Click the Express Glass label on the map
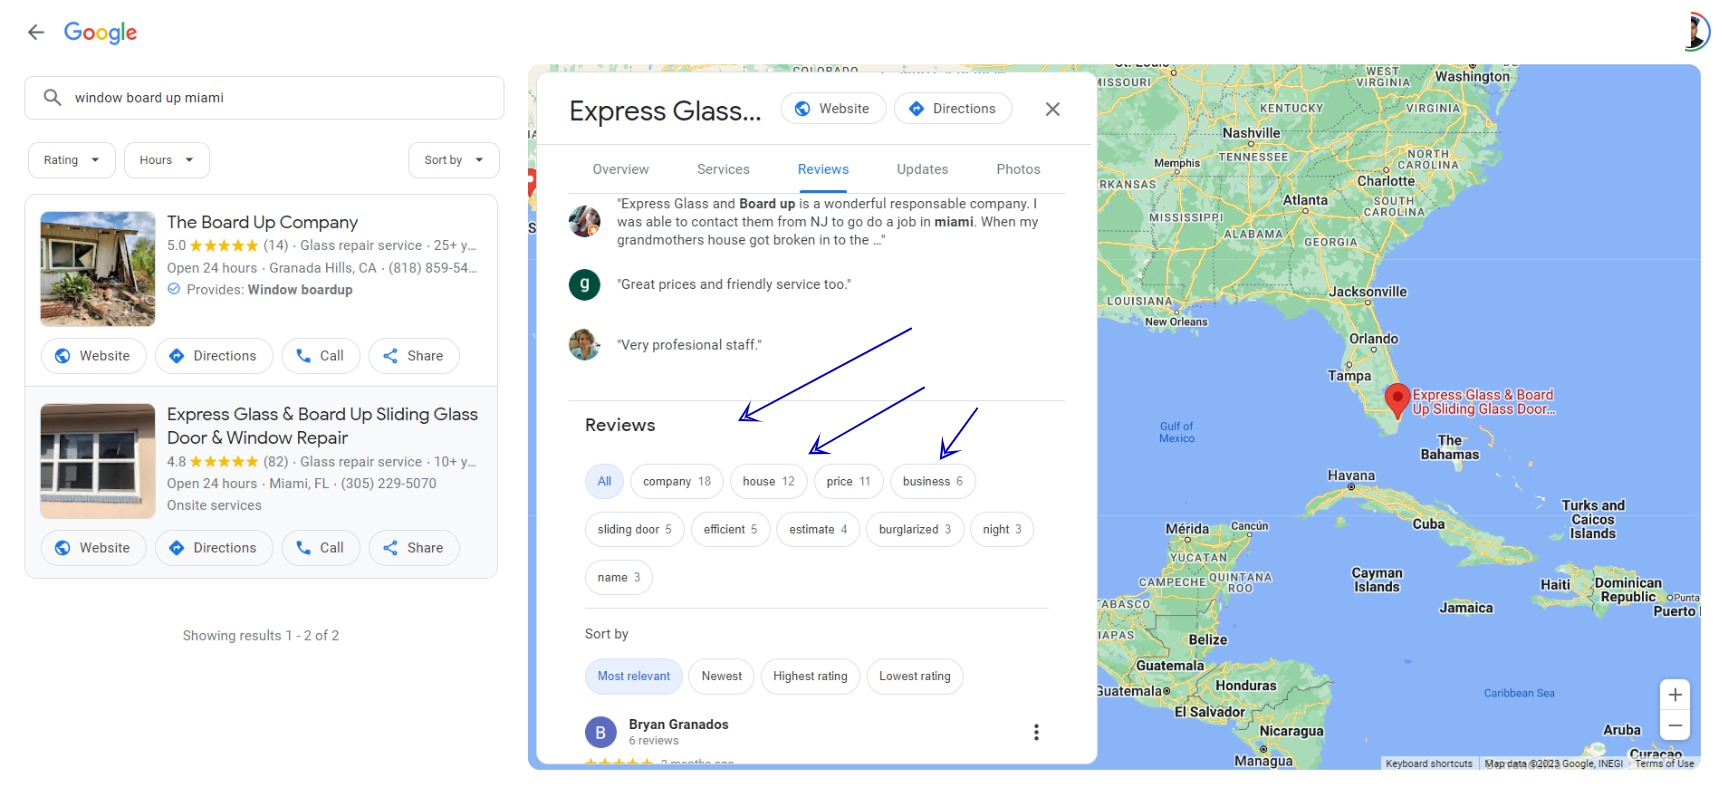This screenshot has width=1724, height=794. tap(1484, 402)
